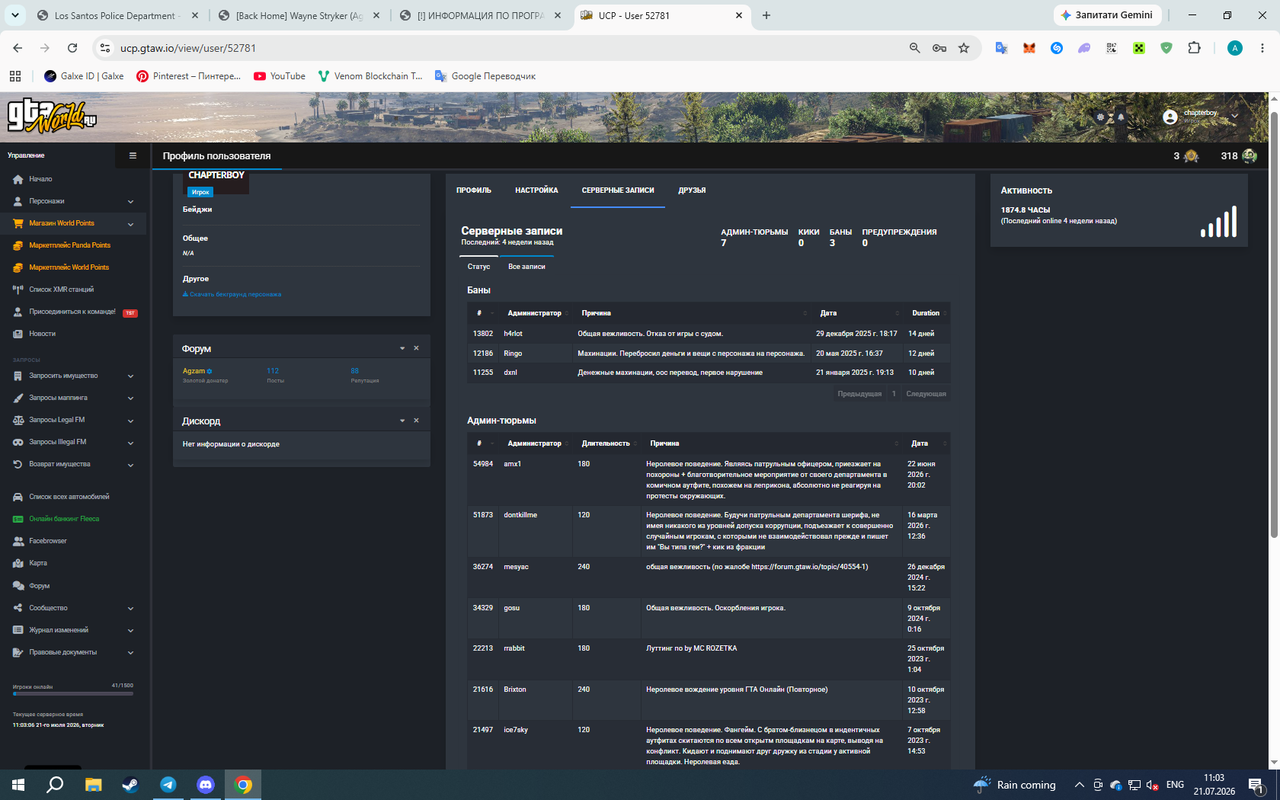This screenshot has width=1280, height=800.
Task: Expand the Возврат имущества menu
Action: point(73,464)
